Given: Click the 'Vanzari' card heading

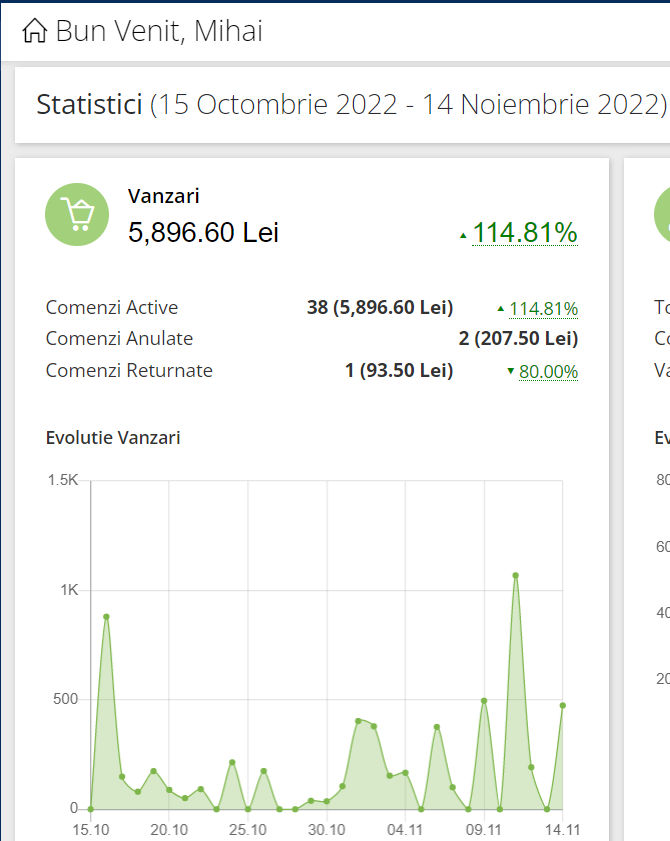Looking at the screenshot, I should click(164, 196).
